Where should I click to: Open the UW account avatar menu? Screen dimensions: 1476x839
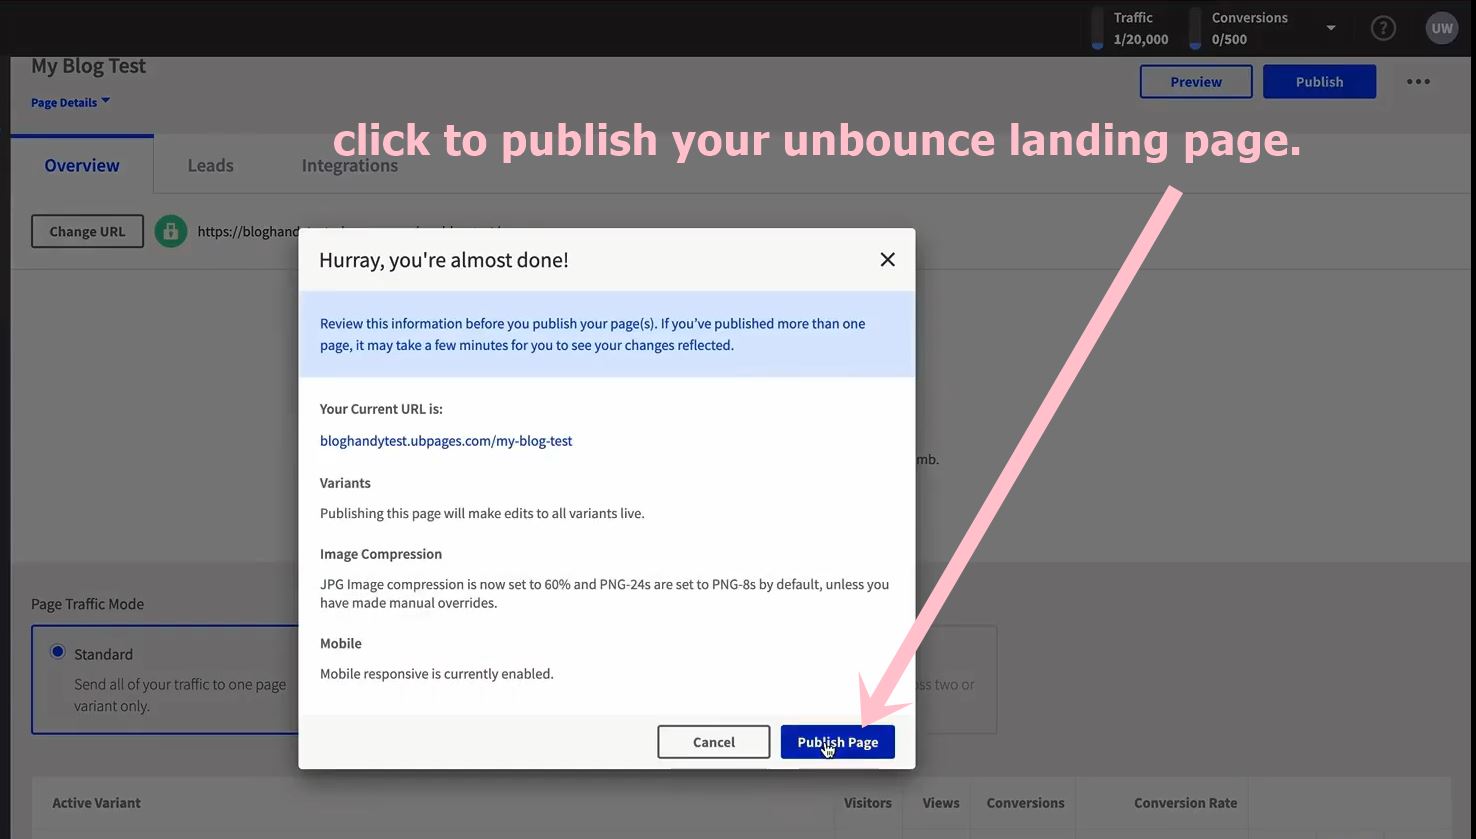tap(1441, 27)
